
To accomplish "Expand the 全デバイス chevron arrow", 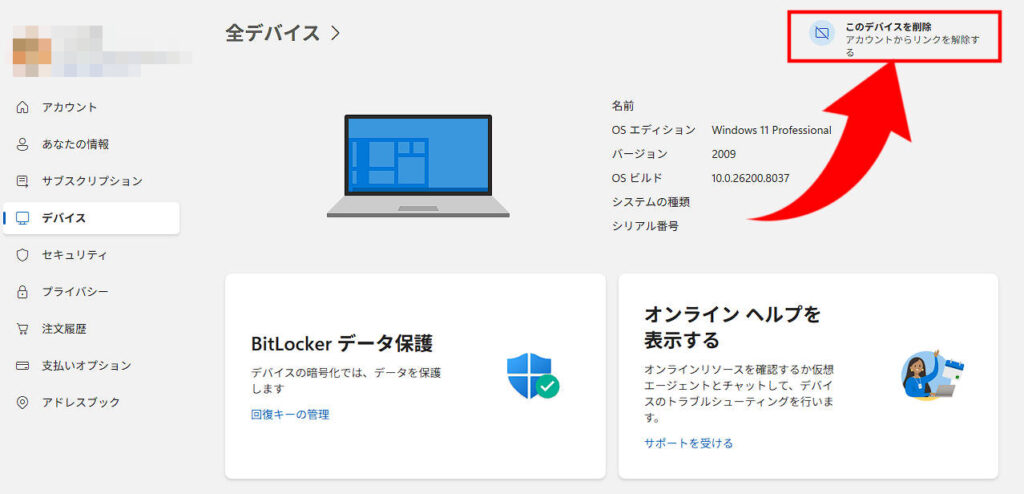I will (336, 33).
